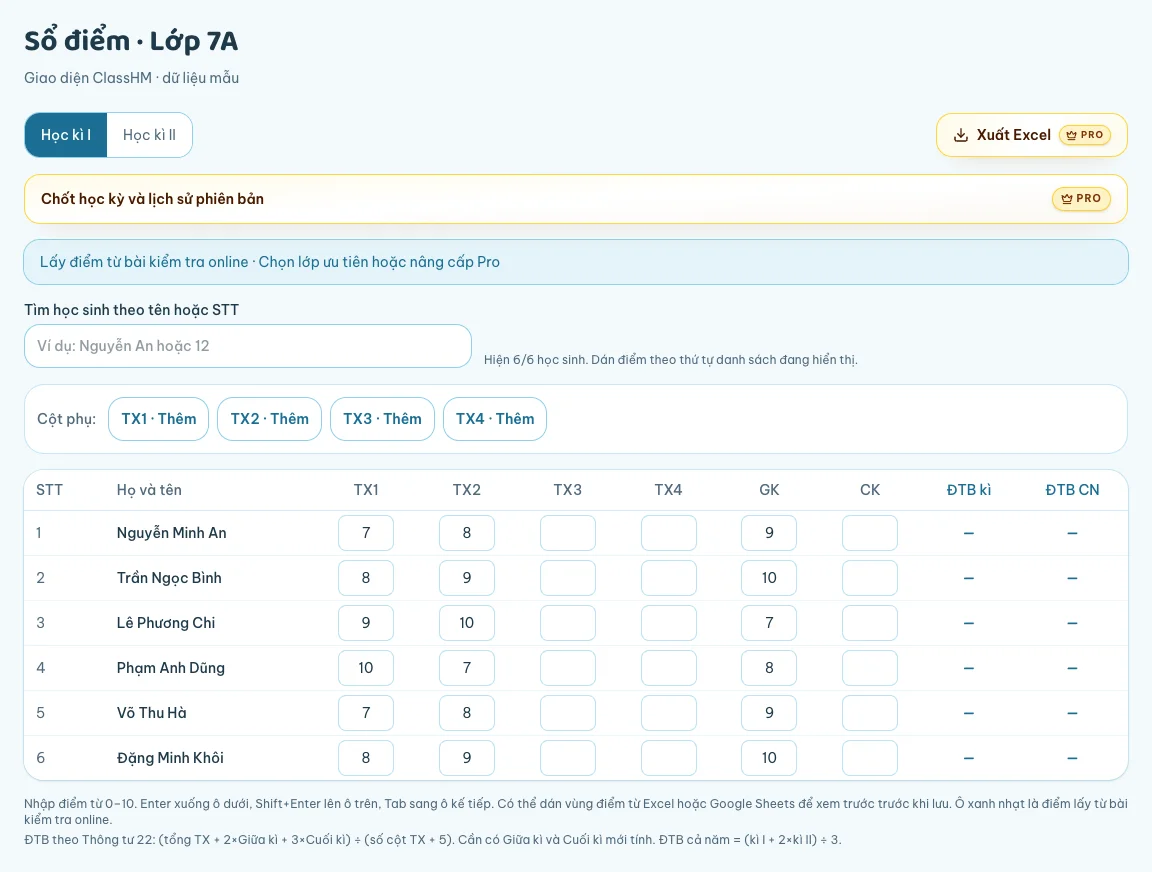Viewport: 1152px width, 872px height.
Task: Click the CK cell for Nguyễn Minh An
Action: [870, 533]
